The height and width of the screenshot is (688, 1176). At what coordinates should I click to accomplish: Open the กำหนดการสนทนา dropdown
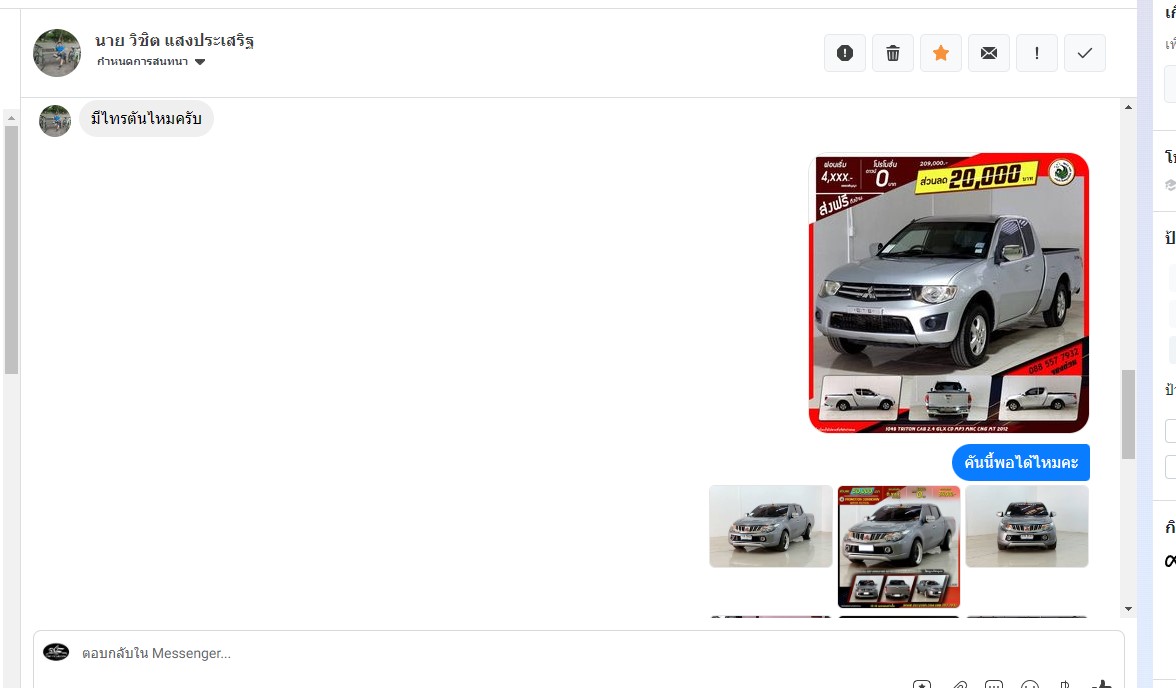151,62
